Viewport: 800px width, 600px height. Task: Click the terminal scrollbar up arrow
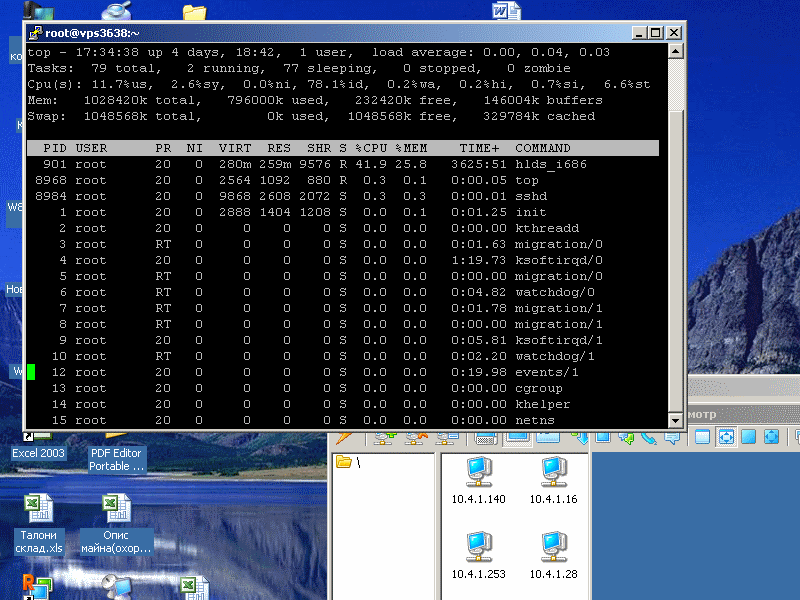675,51
